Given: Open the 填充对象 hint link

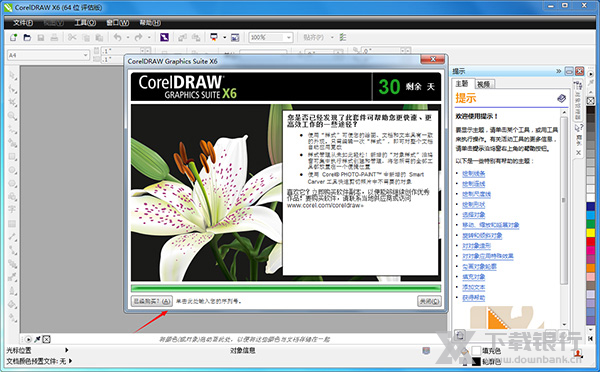Looking at the screenshot, I should pos(473,277).
